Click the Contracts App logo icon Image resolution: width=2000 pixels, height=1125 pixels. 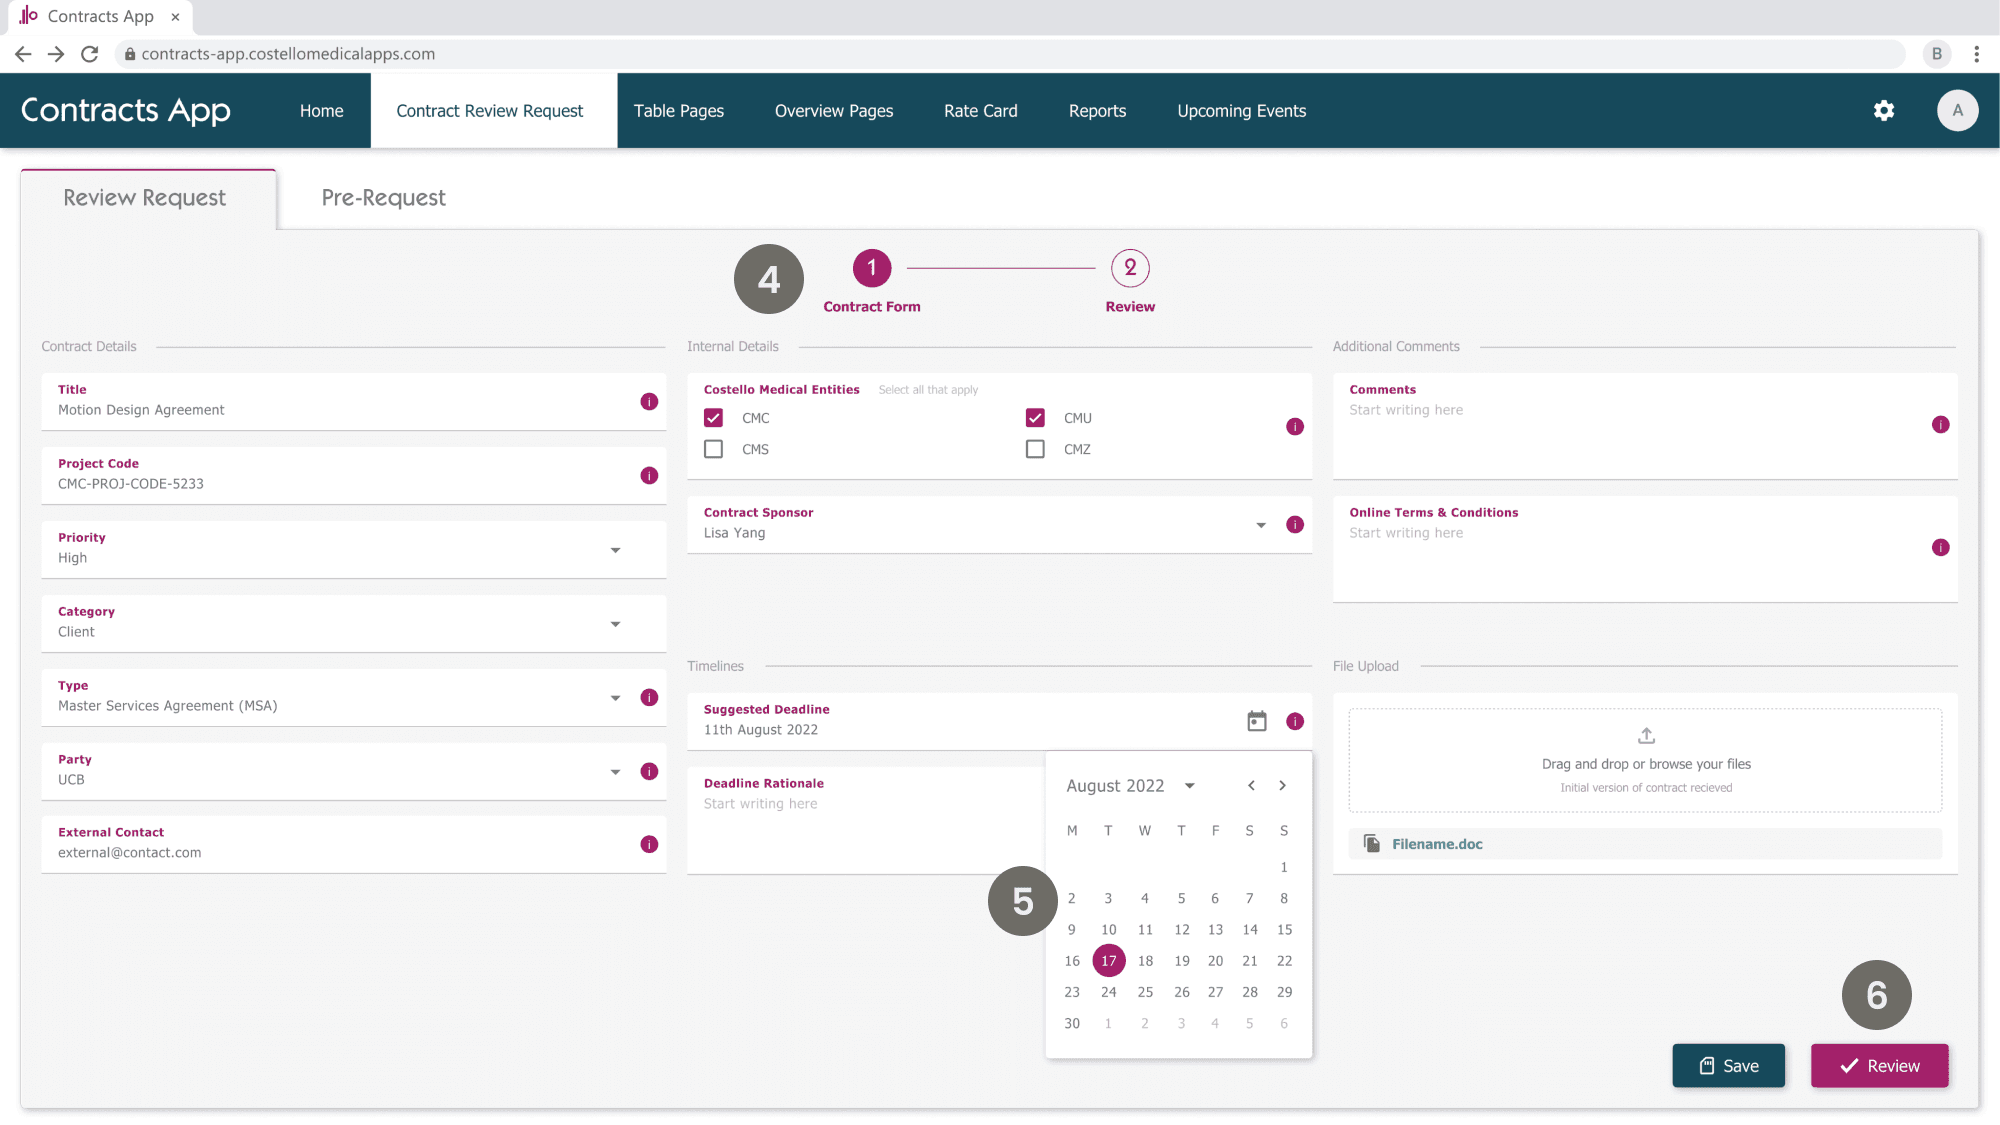[x=27, y=15]
